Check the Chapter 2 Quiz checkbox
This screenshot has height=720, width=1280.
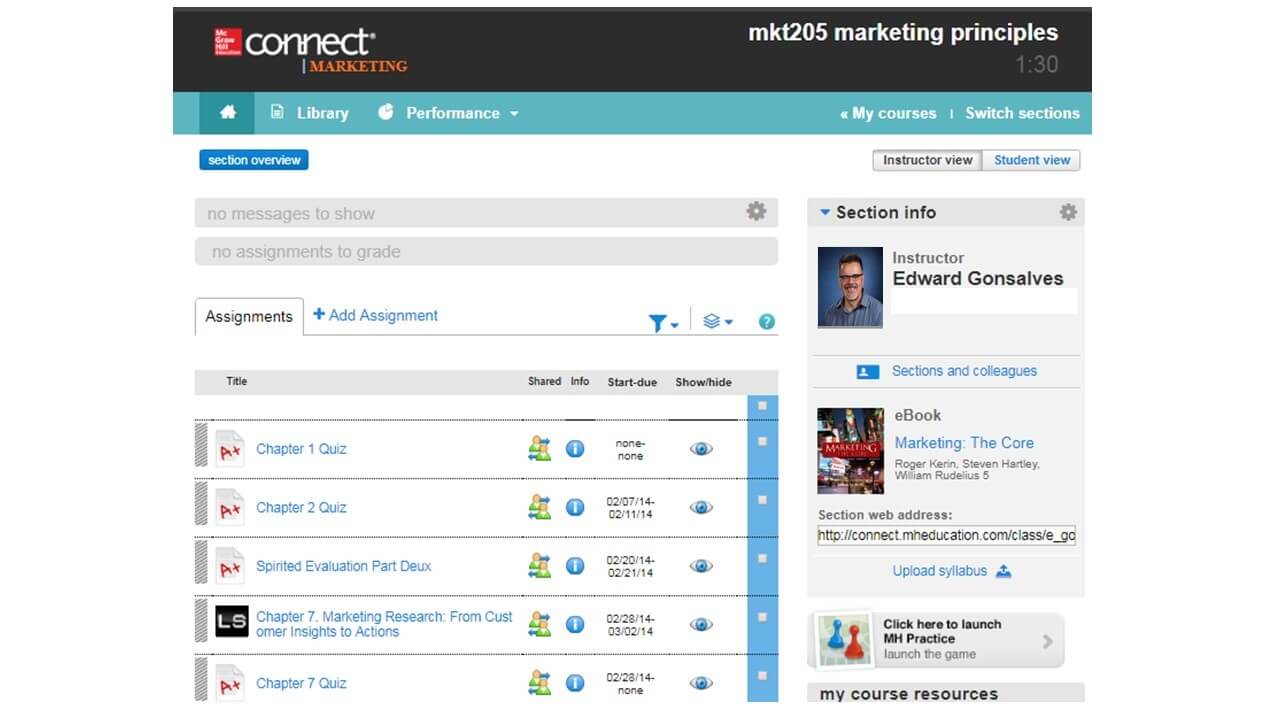[x=762, y=499]
